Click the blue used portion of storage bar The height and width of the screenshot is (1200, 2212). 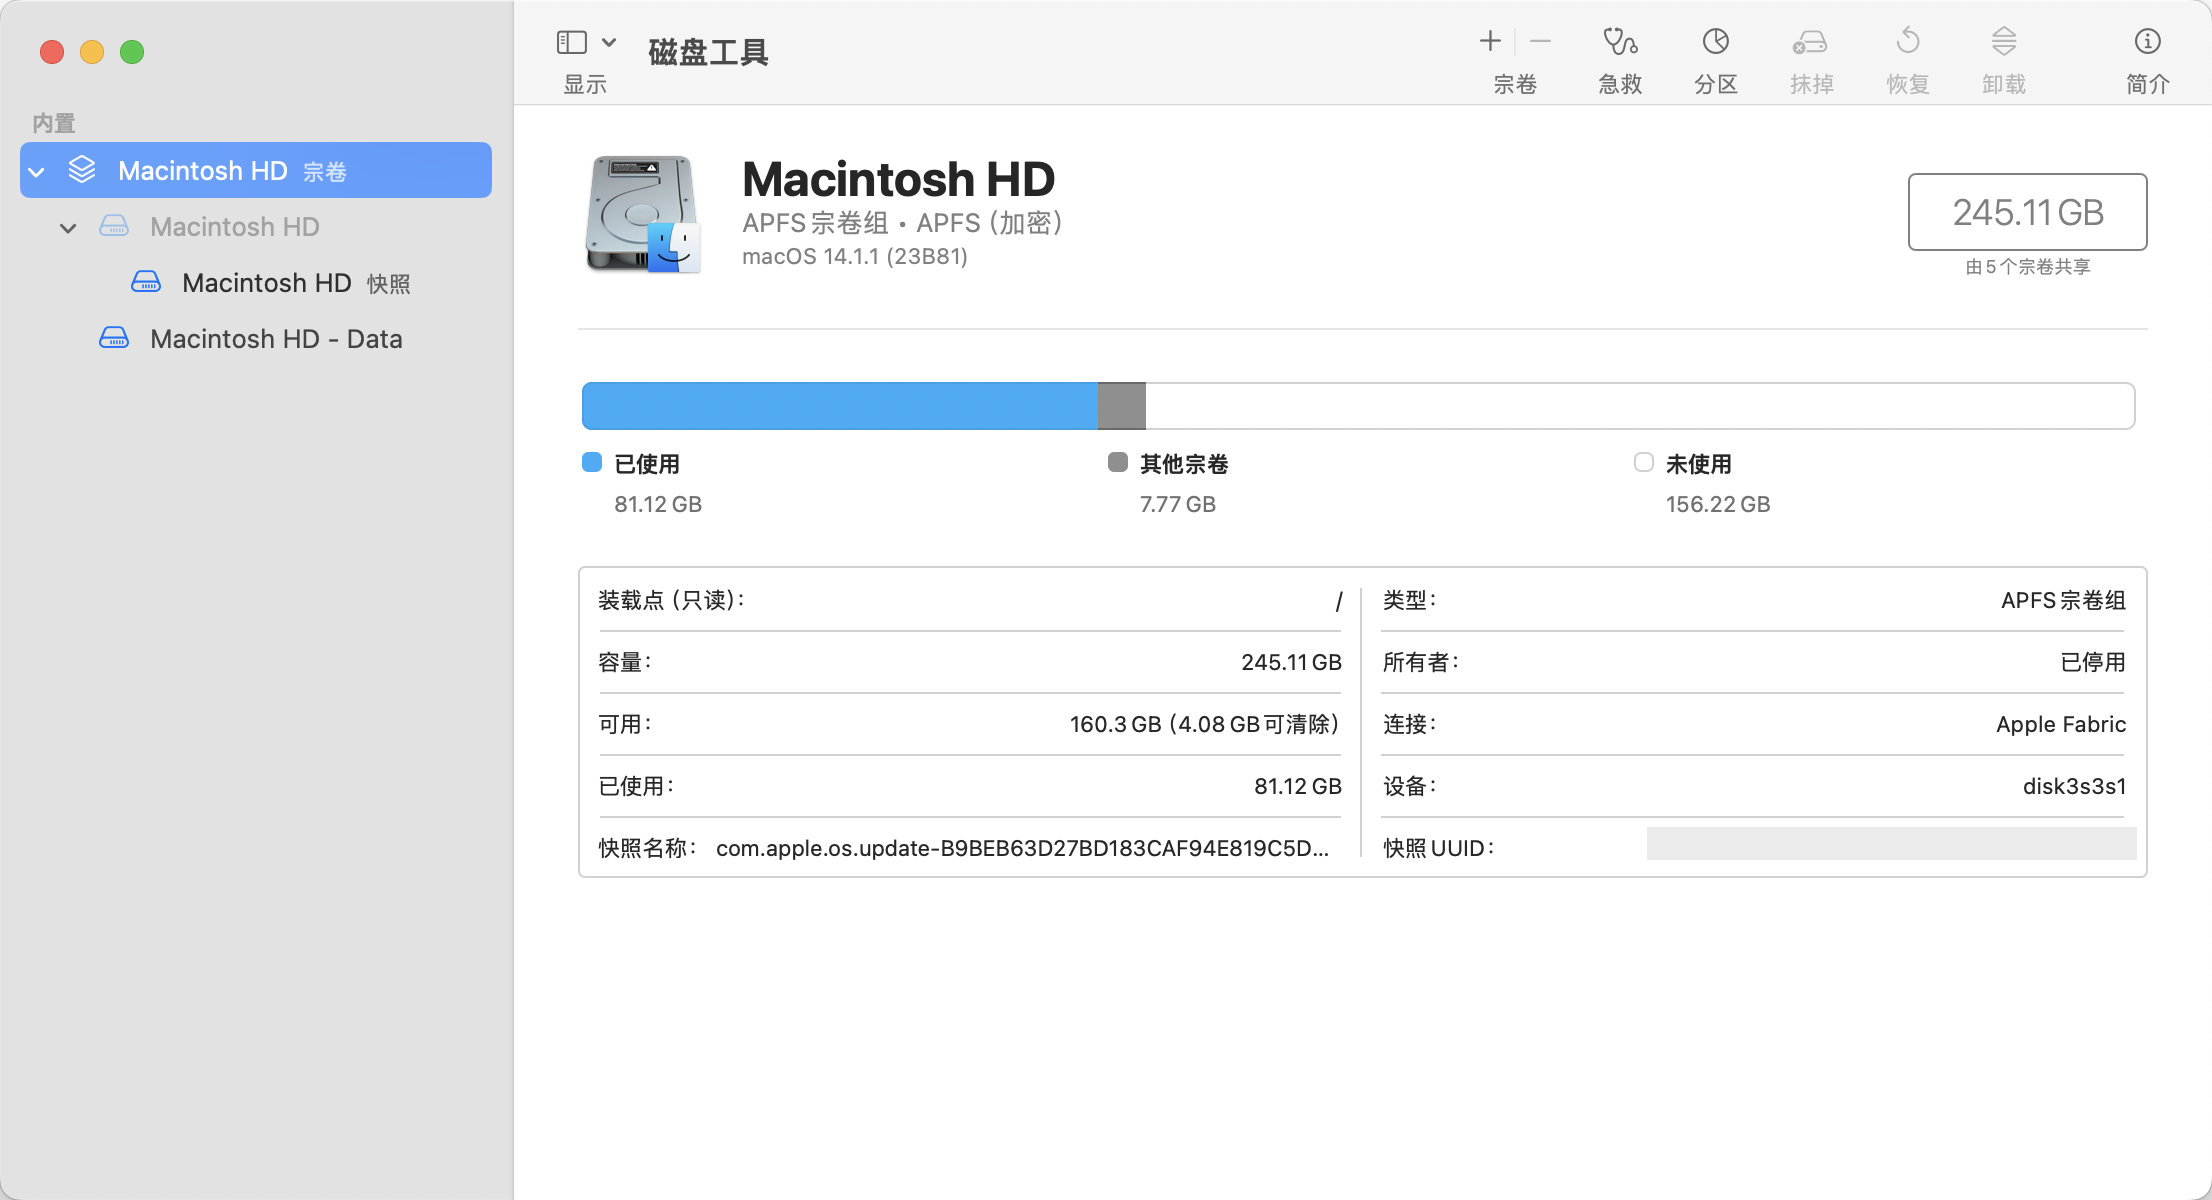click(x=838, y=406)
